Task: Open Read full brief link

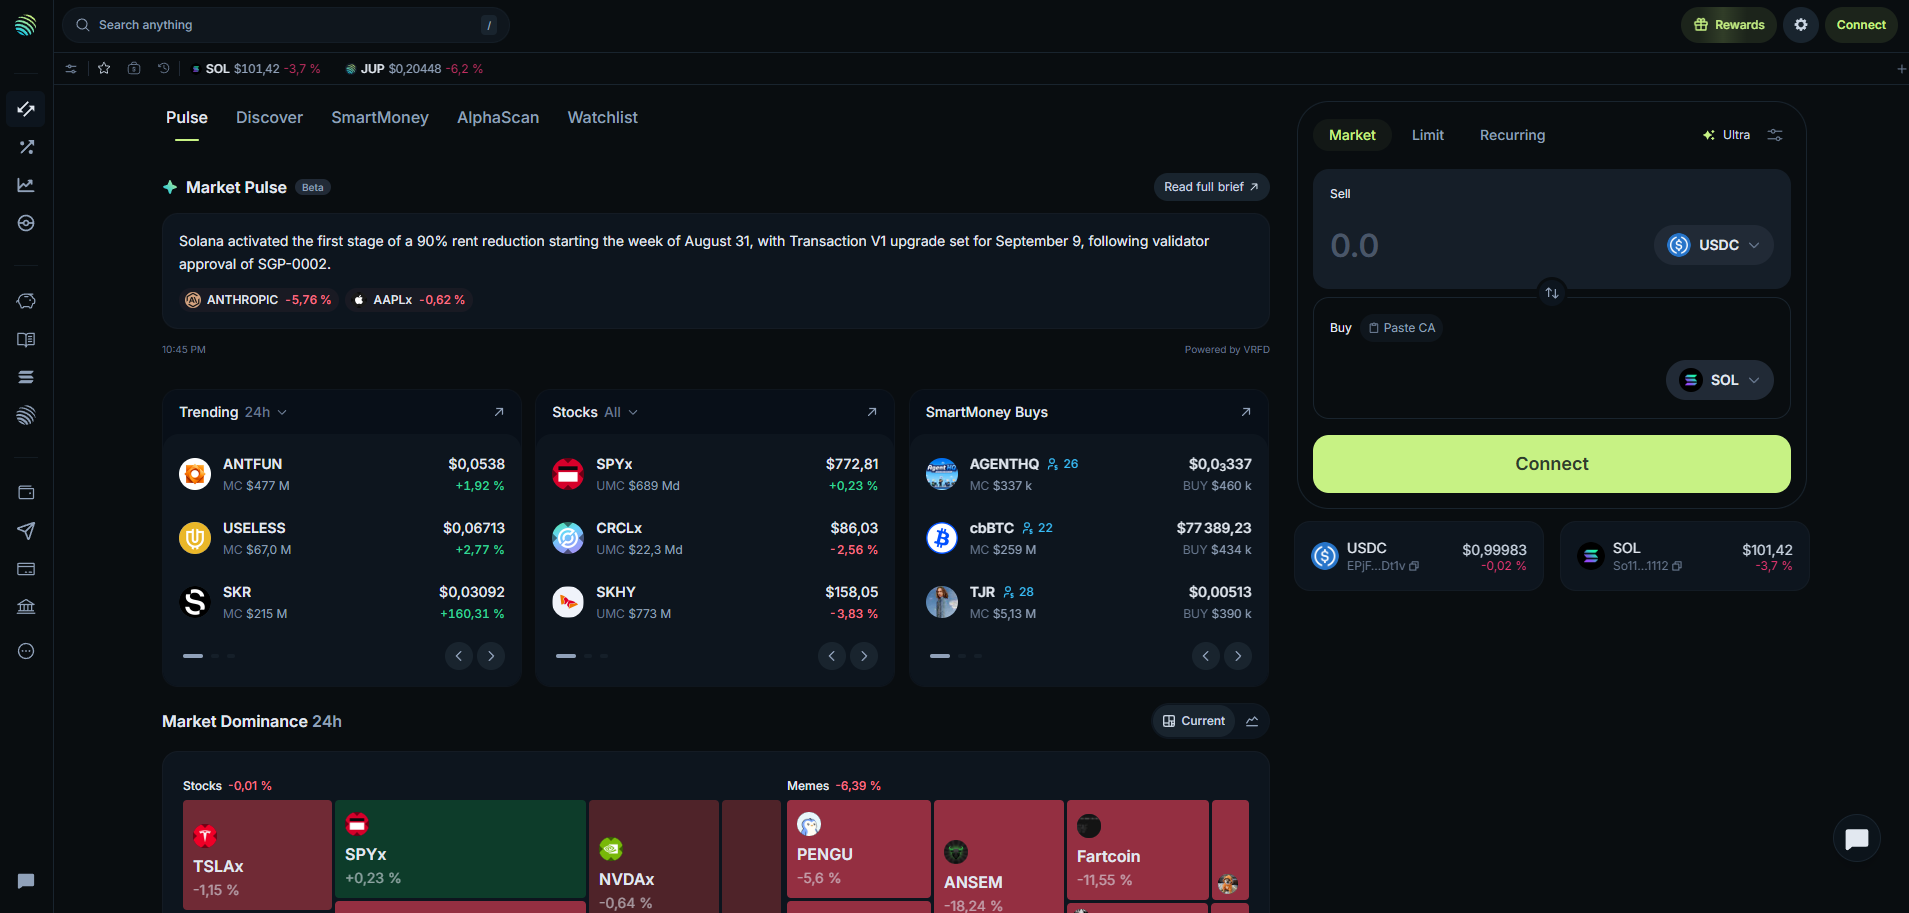Action: click(1211, 187)
